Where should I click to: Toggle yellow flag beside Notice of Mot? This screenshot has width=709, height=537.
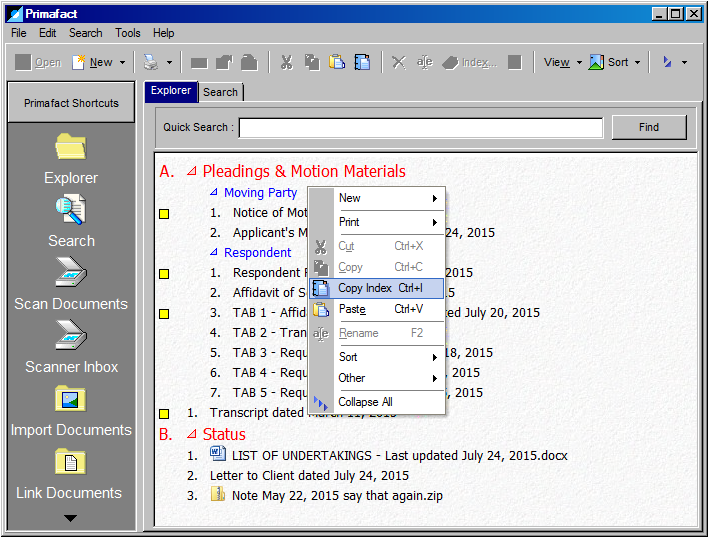pyautogui.click(x=164, y=214)
